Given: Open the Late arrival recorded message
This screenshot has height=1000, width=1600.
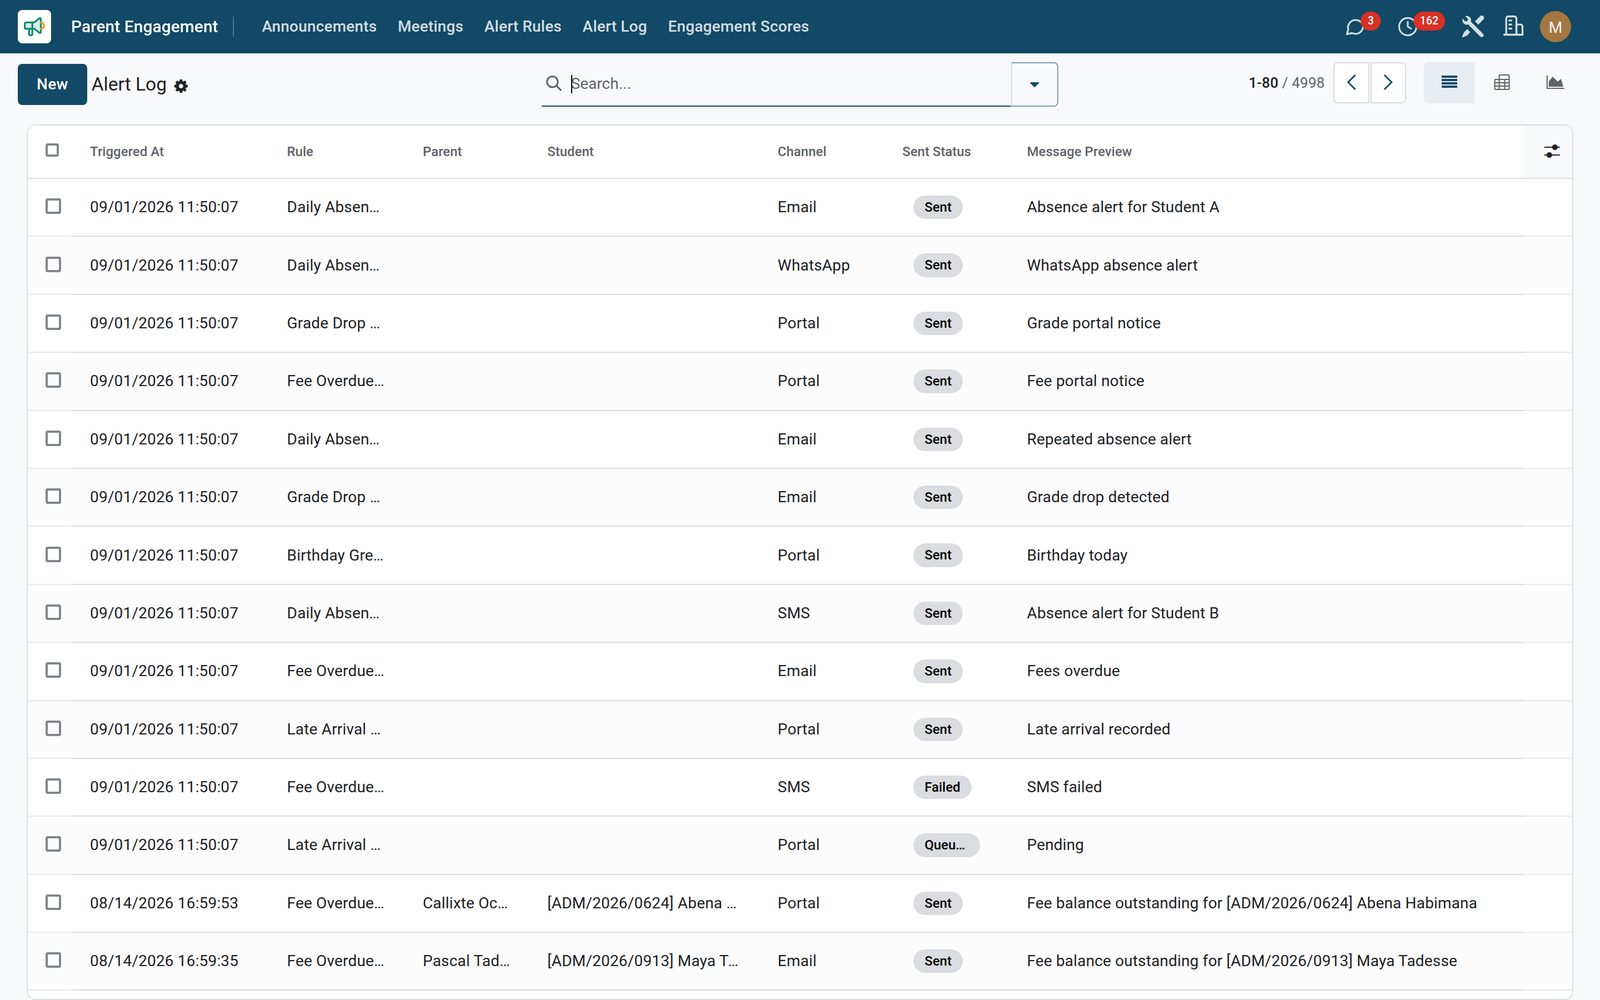Looking at the screenshot, I should (x=1098, y=729).
